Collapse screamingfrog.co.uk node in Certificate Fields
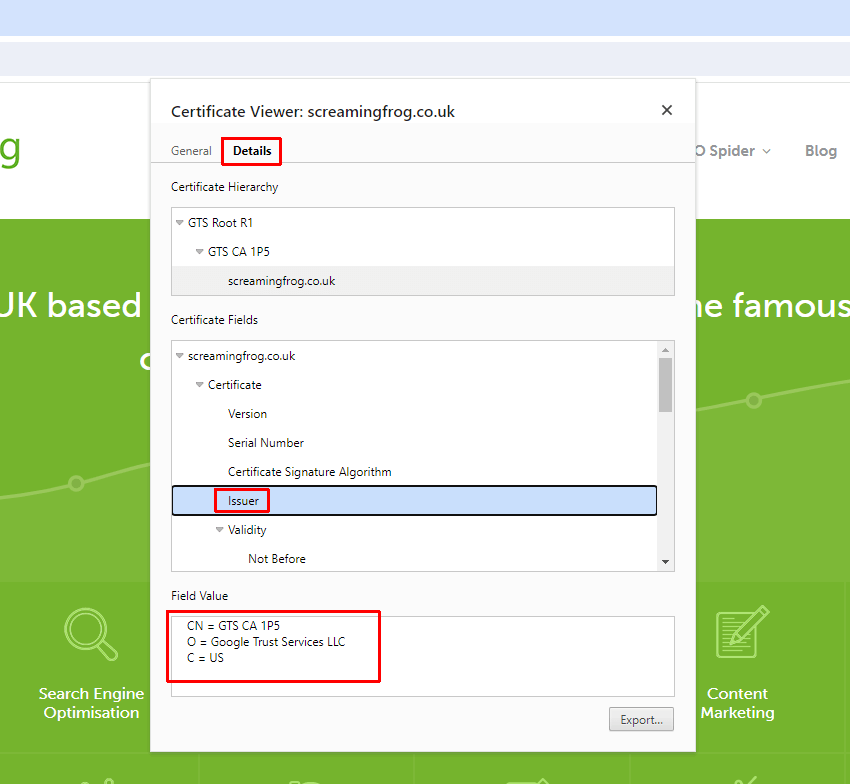This screenshot has width=850, height=784. tap(179, 356)
